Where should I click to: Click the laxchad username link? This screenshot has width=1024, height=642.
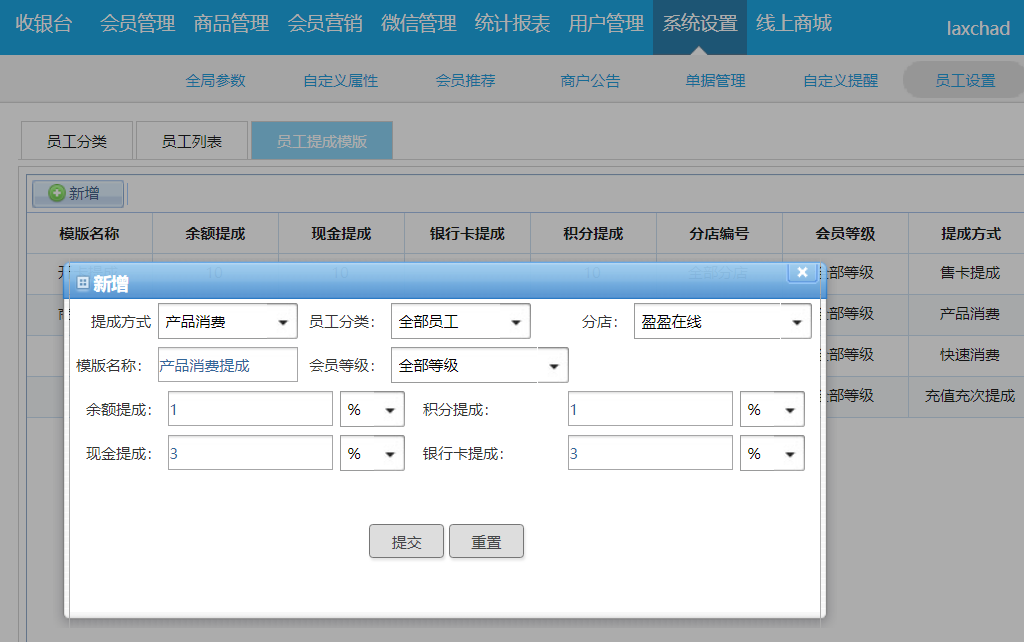click(978, 28)
